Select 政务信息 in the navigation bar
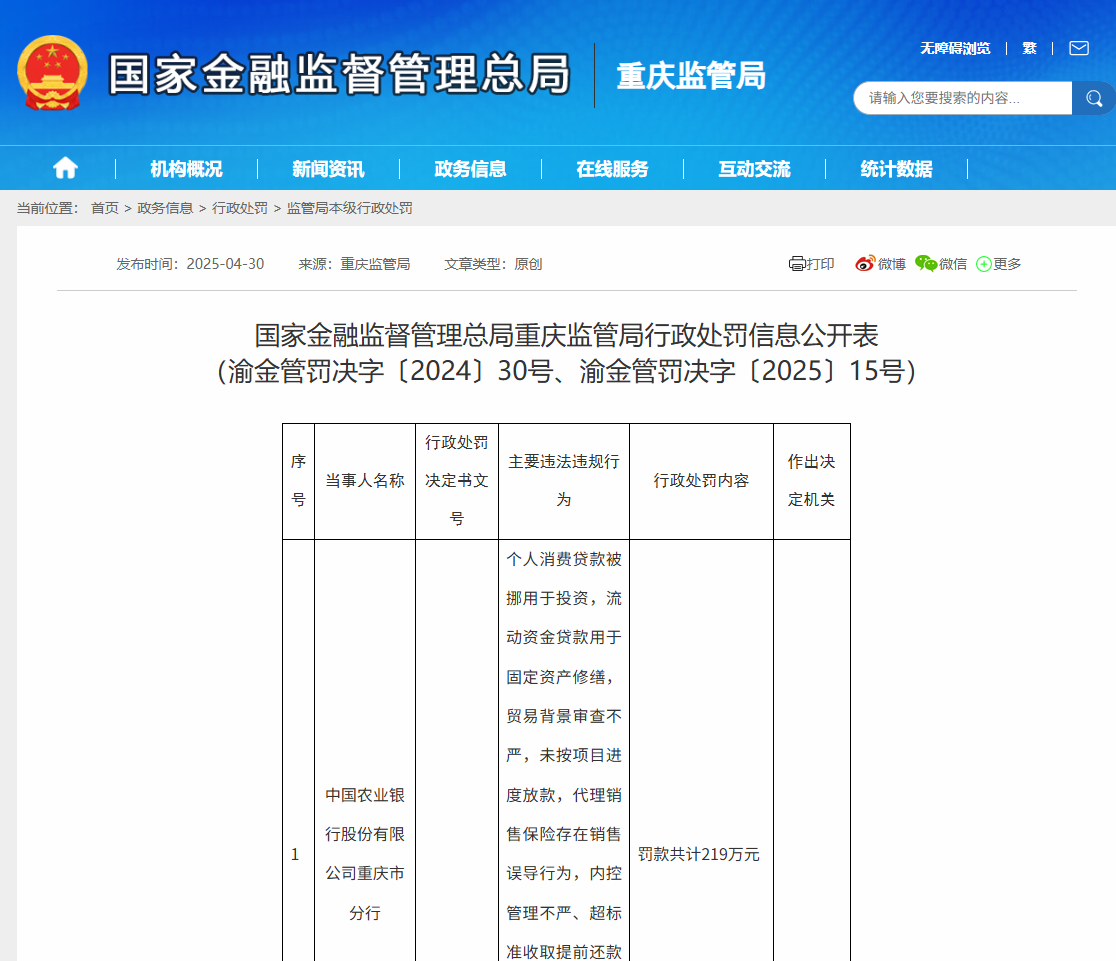Image resolution: width=1116 pixels, height=961 pixels. tap(470, 168)
